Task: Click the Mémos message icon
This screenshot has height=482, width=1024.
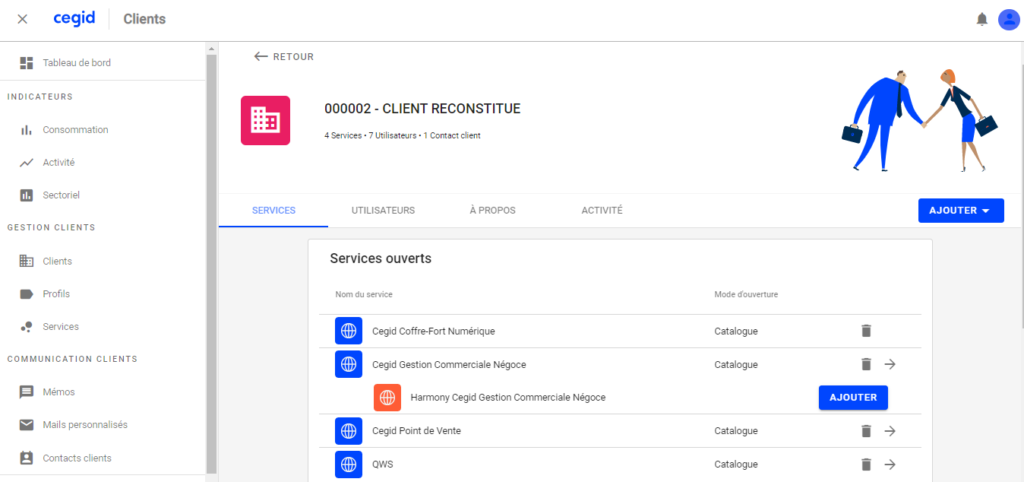Action: click(26, 392)
